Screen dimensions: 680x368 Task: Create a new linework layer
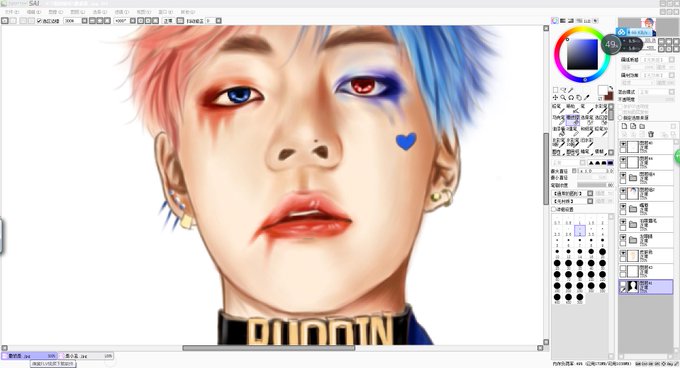tap(633, 126)
